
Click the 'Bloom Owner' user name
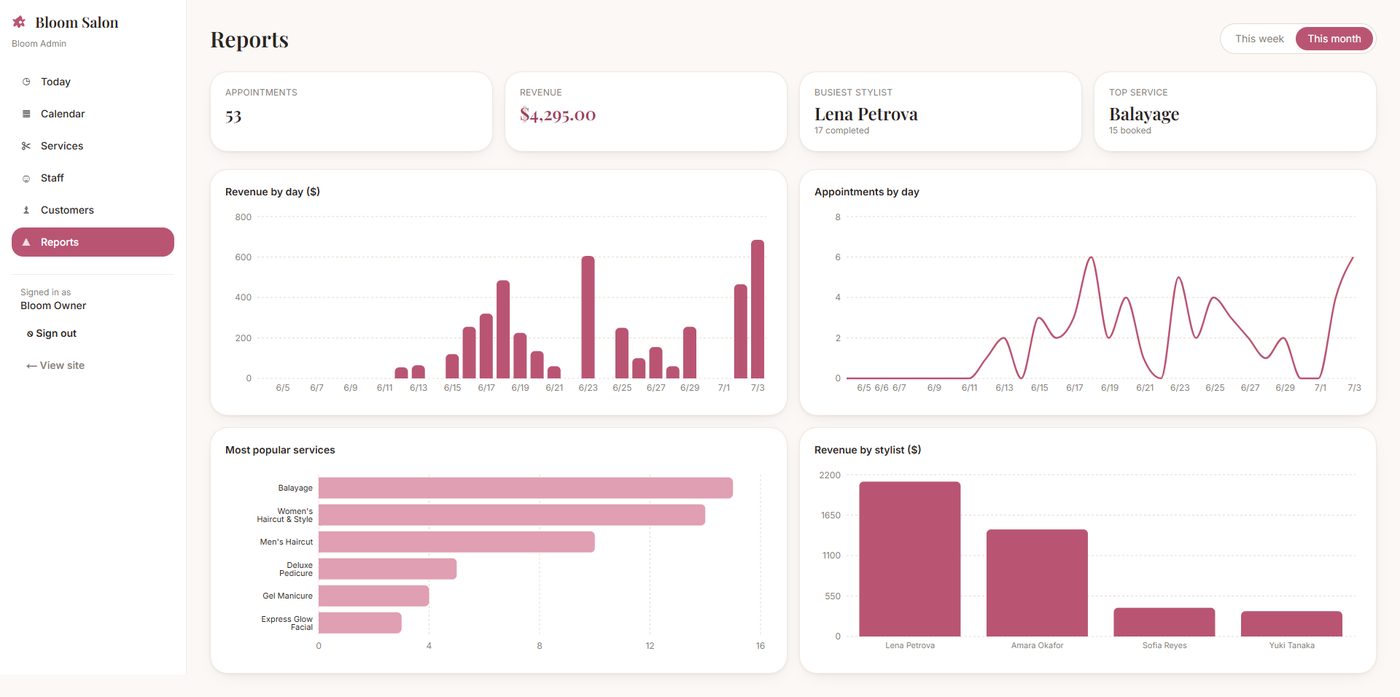(x=53, y=306)
